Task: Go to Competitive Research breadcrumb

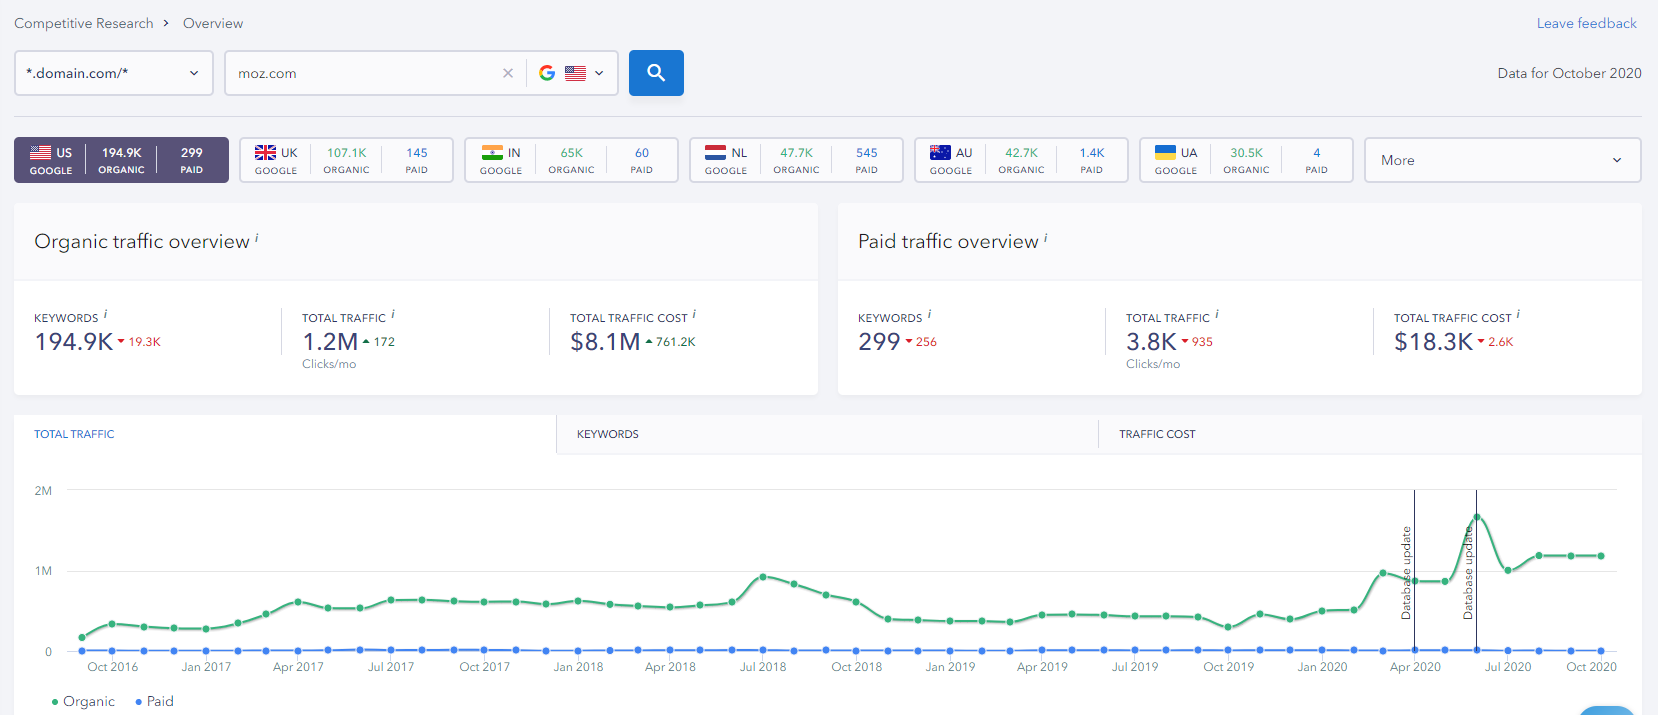Action: tap(84, 23)
